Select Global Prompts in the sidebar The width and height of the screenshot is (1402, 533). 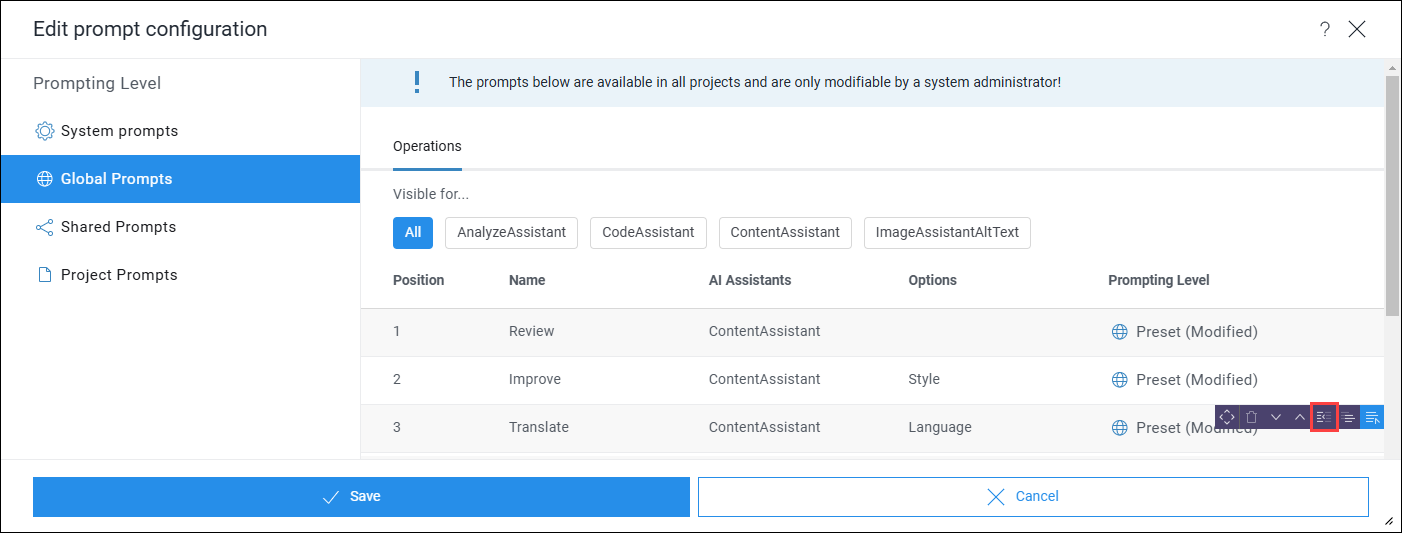coord(180,179)
